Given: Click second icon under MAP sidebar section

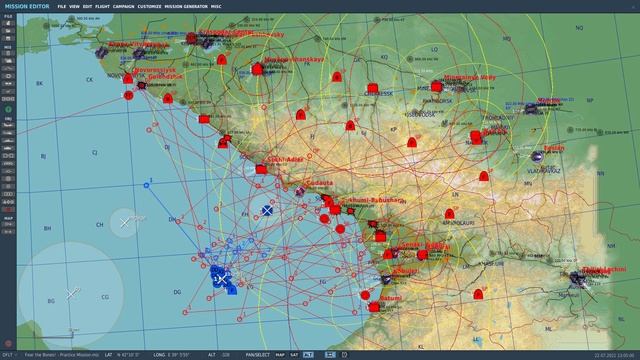Looking at the screenshot, I should pyautogui.click(x=8, y=232).
